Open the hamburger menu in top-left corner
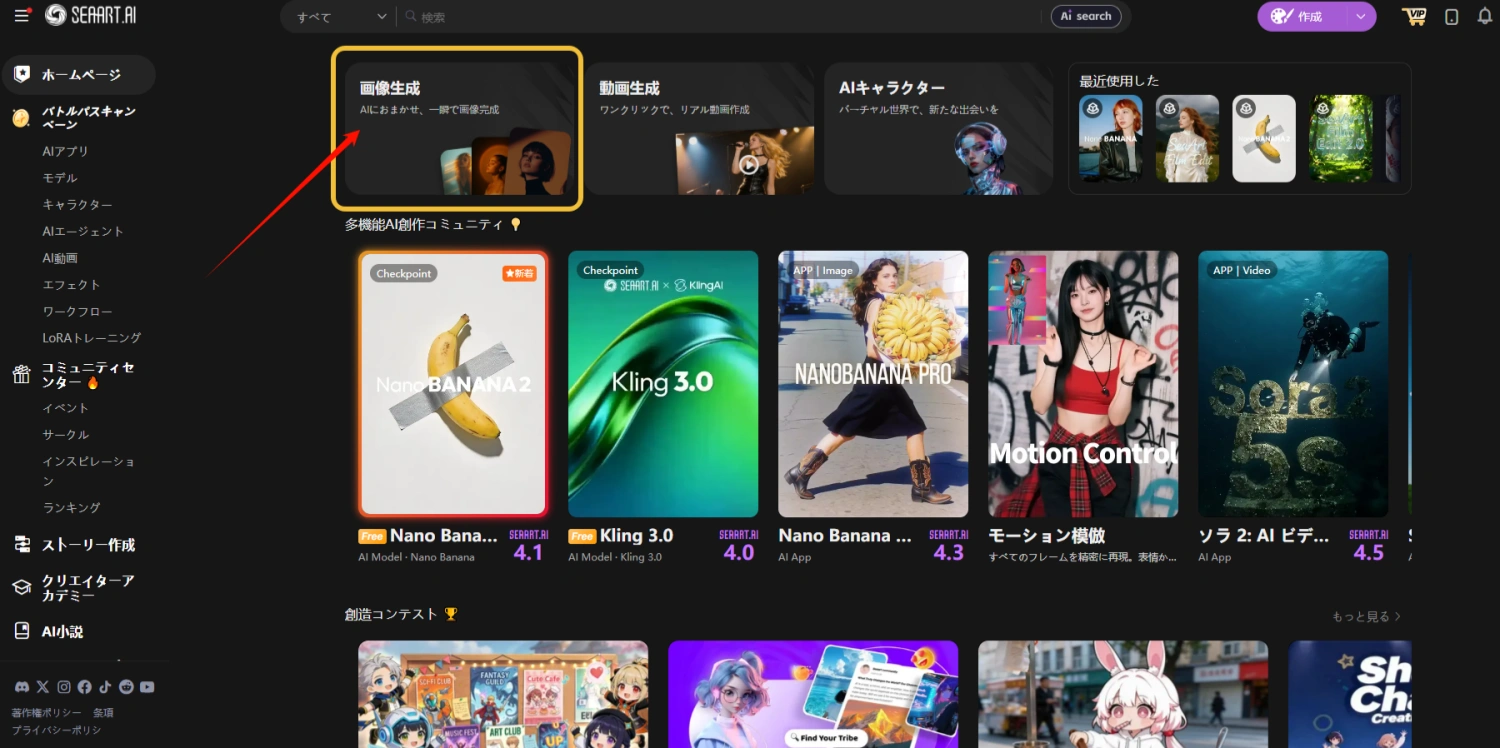 click(22, 15)
